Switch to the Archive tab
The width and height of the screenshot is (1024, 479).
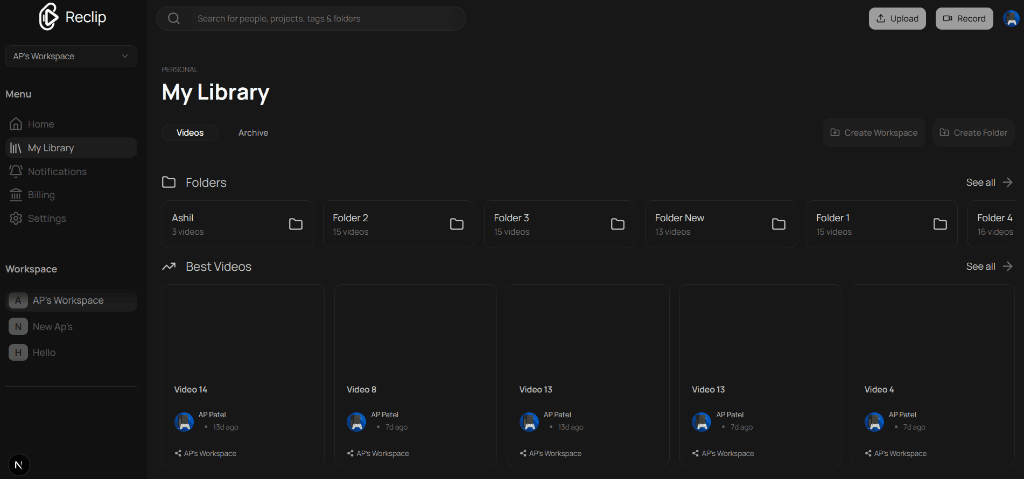point(253,133)
